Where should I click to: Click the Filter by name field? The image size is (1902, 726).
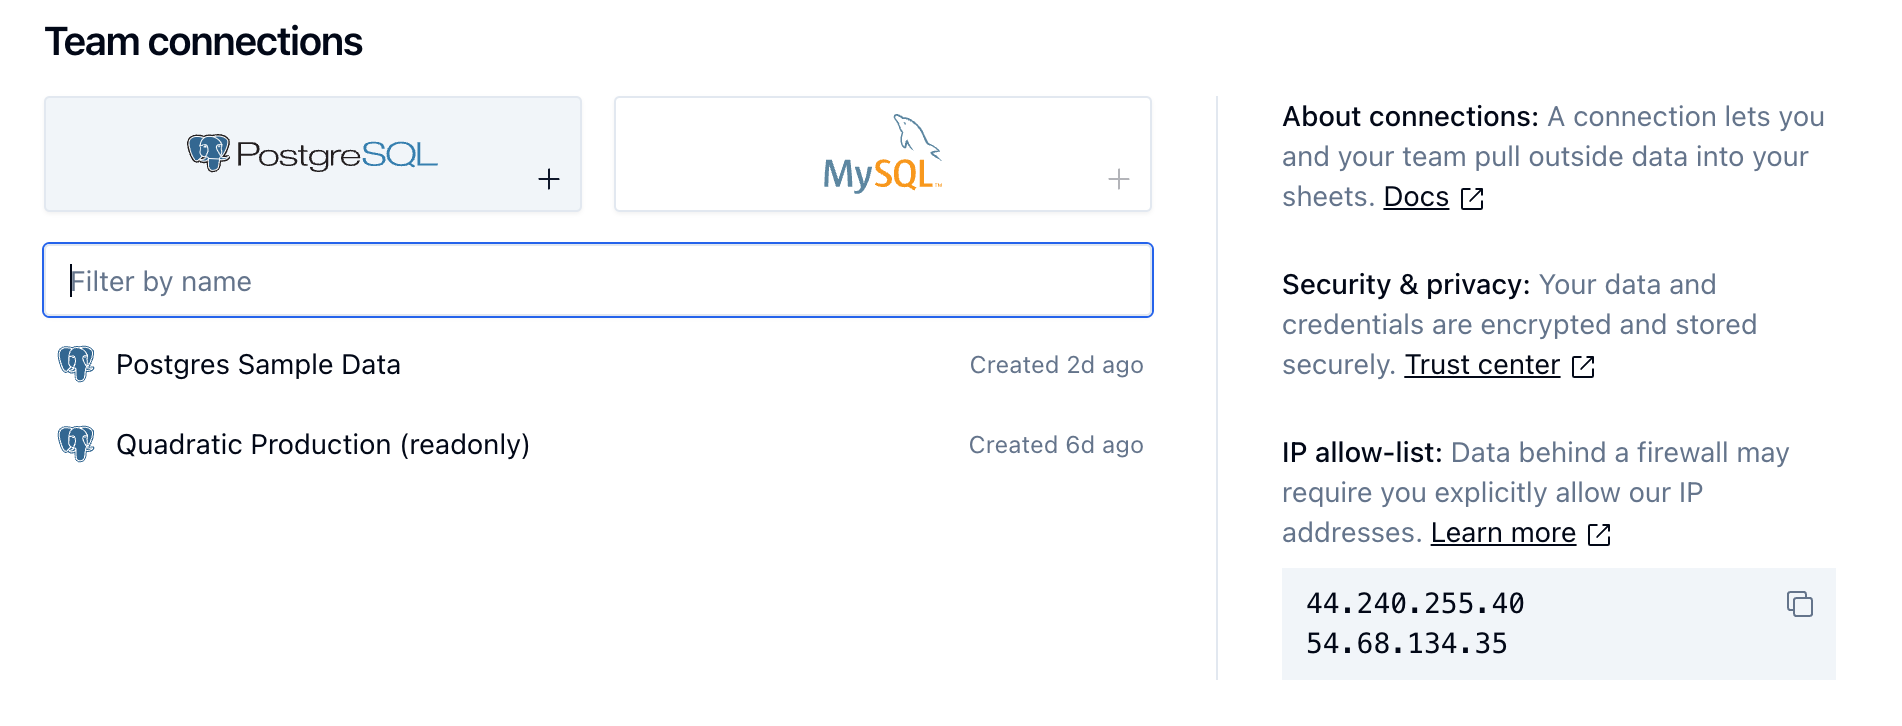point(598,280)
